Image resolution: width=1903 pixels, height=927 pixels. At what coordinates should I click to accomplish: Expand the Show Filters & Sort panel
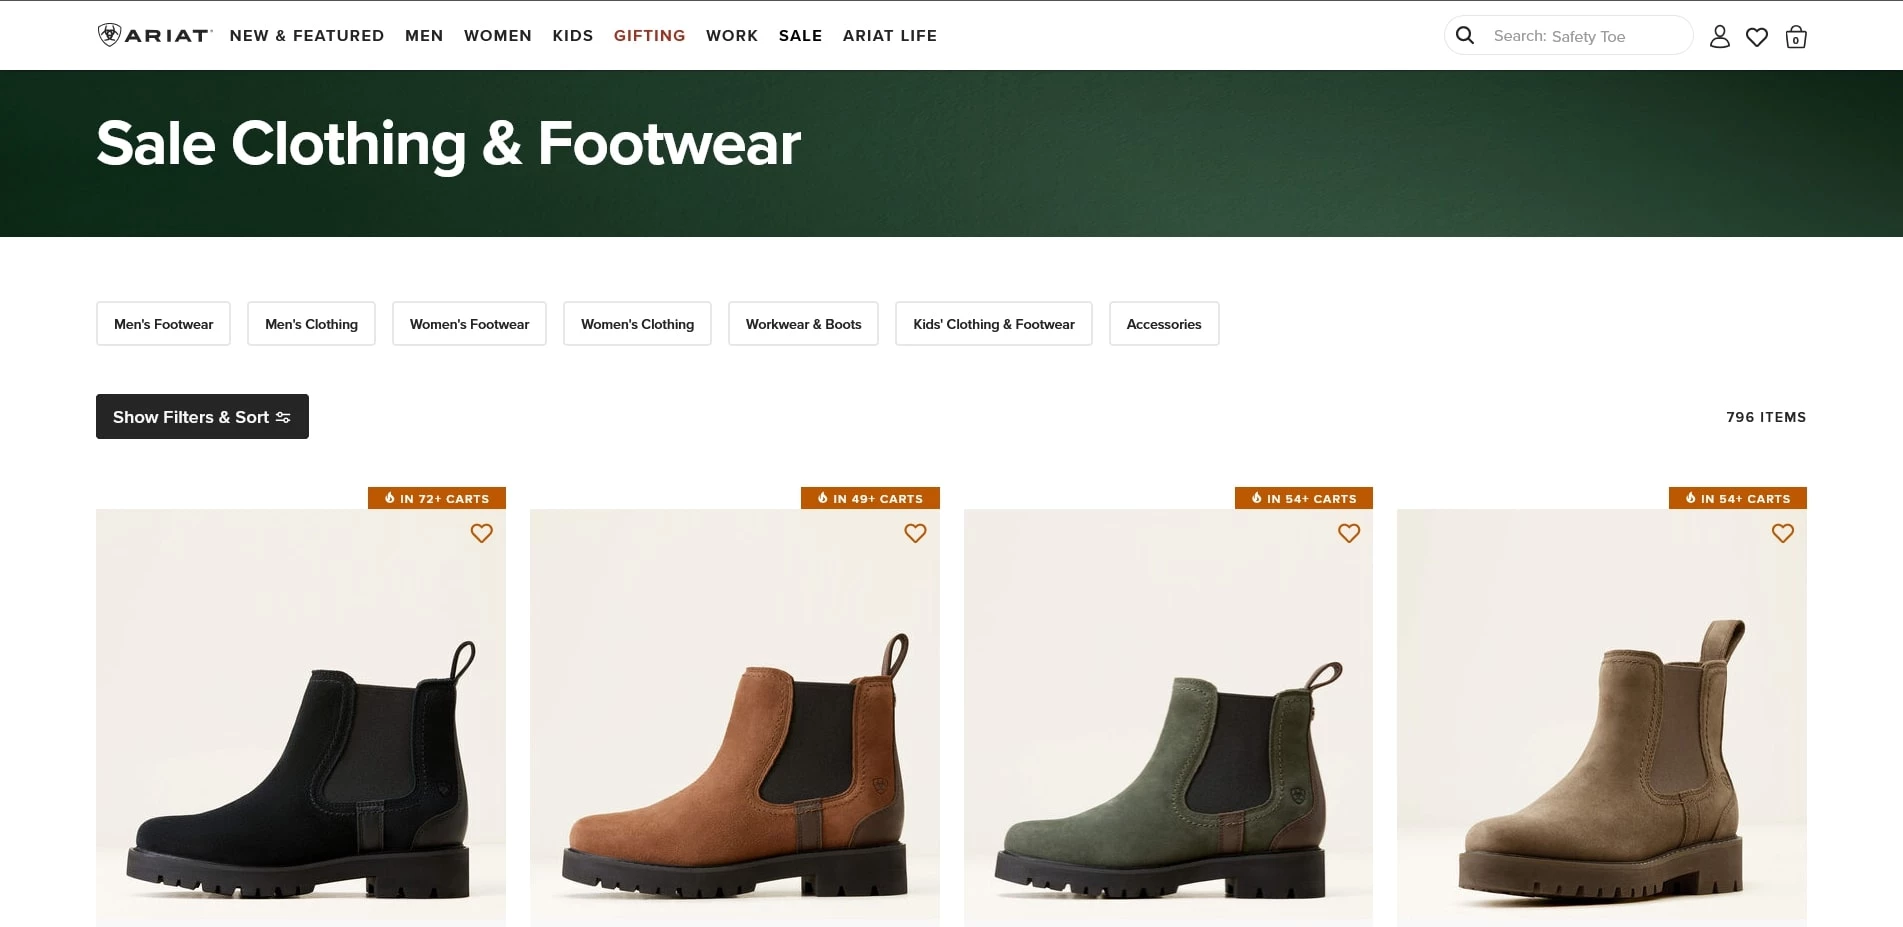point(201,416)
